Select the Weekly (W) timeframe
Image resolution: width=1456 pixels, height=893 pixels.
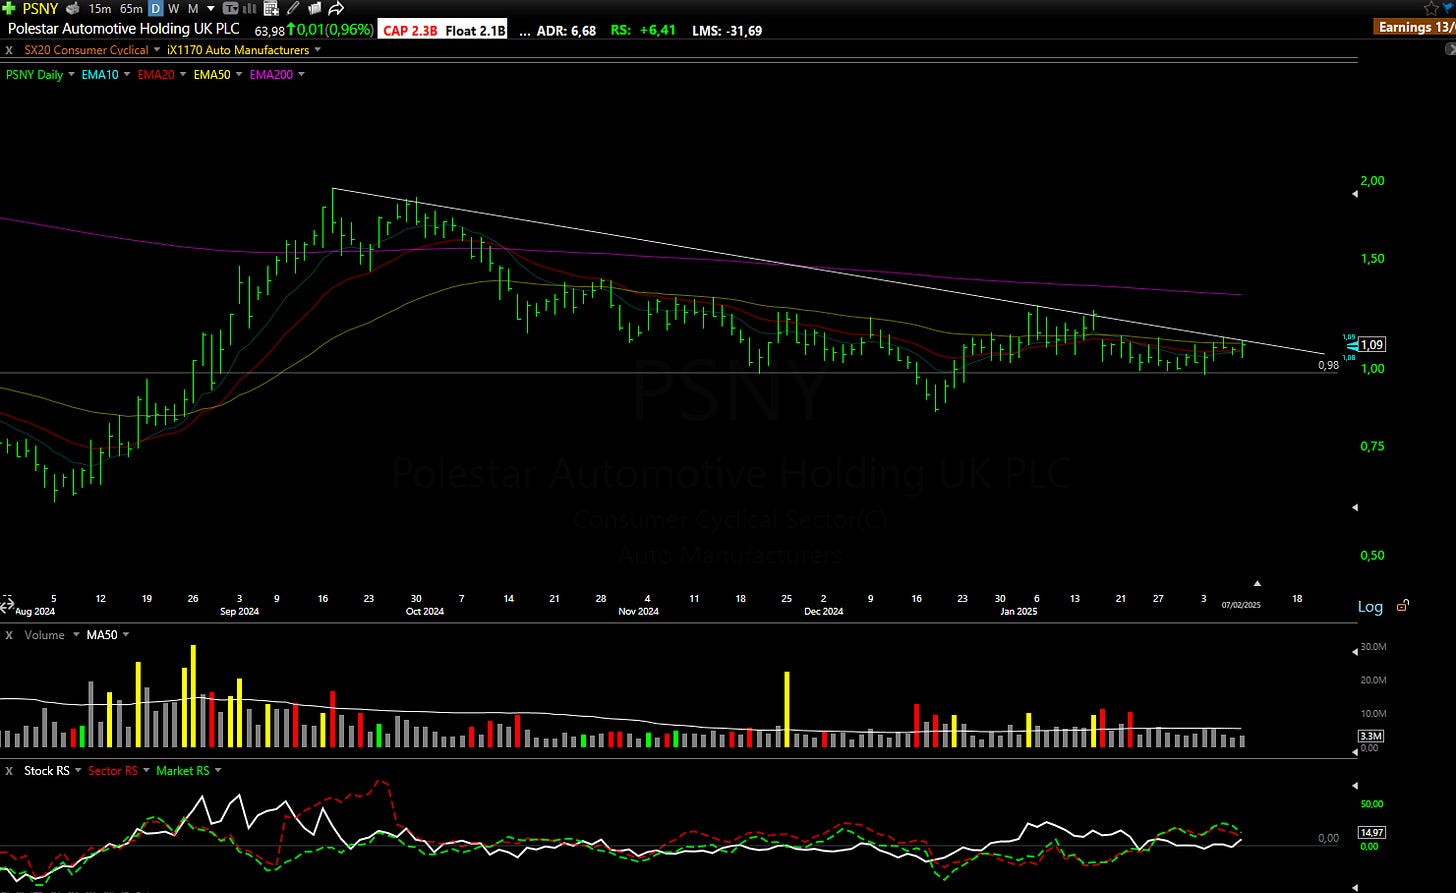coord(174,8)
